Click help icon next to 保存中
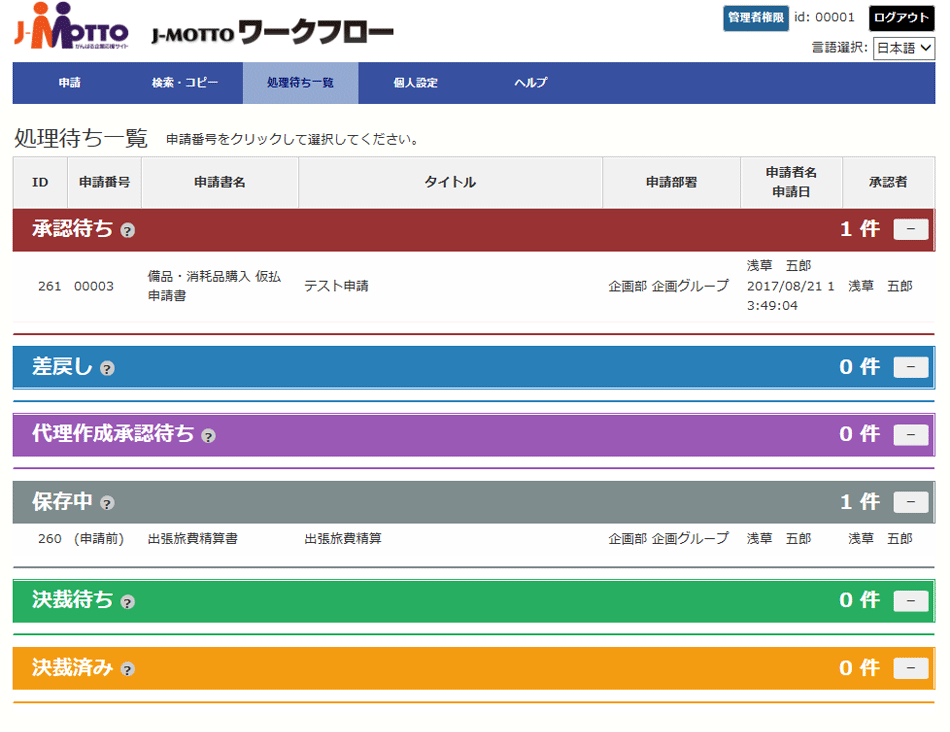The image size is (950, 732). coord(107,503)
